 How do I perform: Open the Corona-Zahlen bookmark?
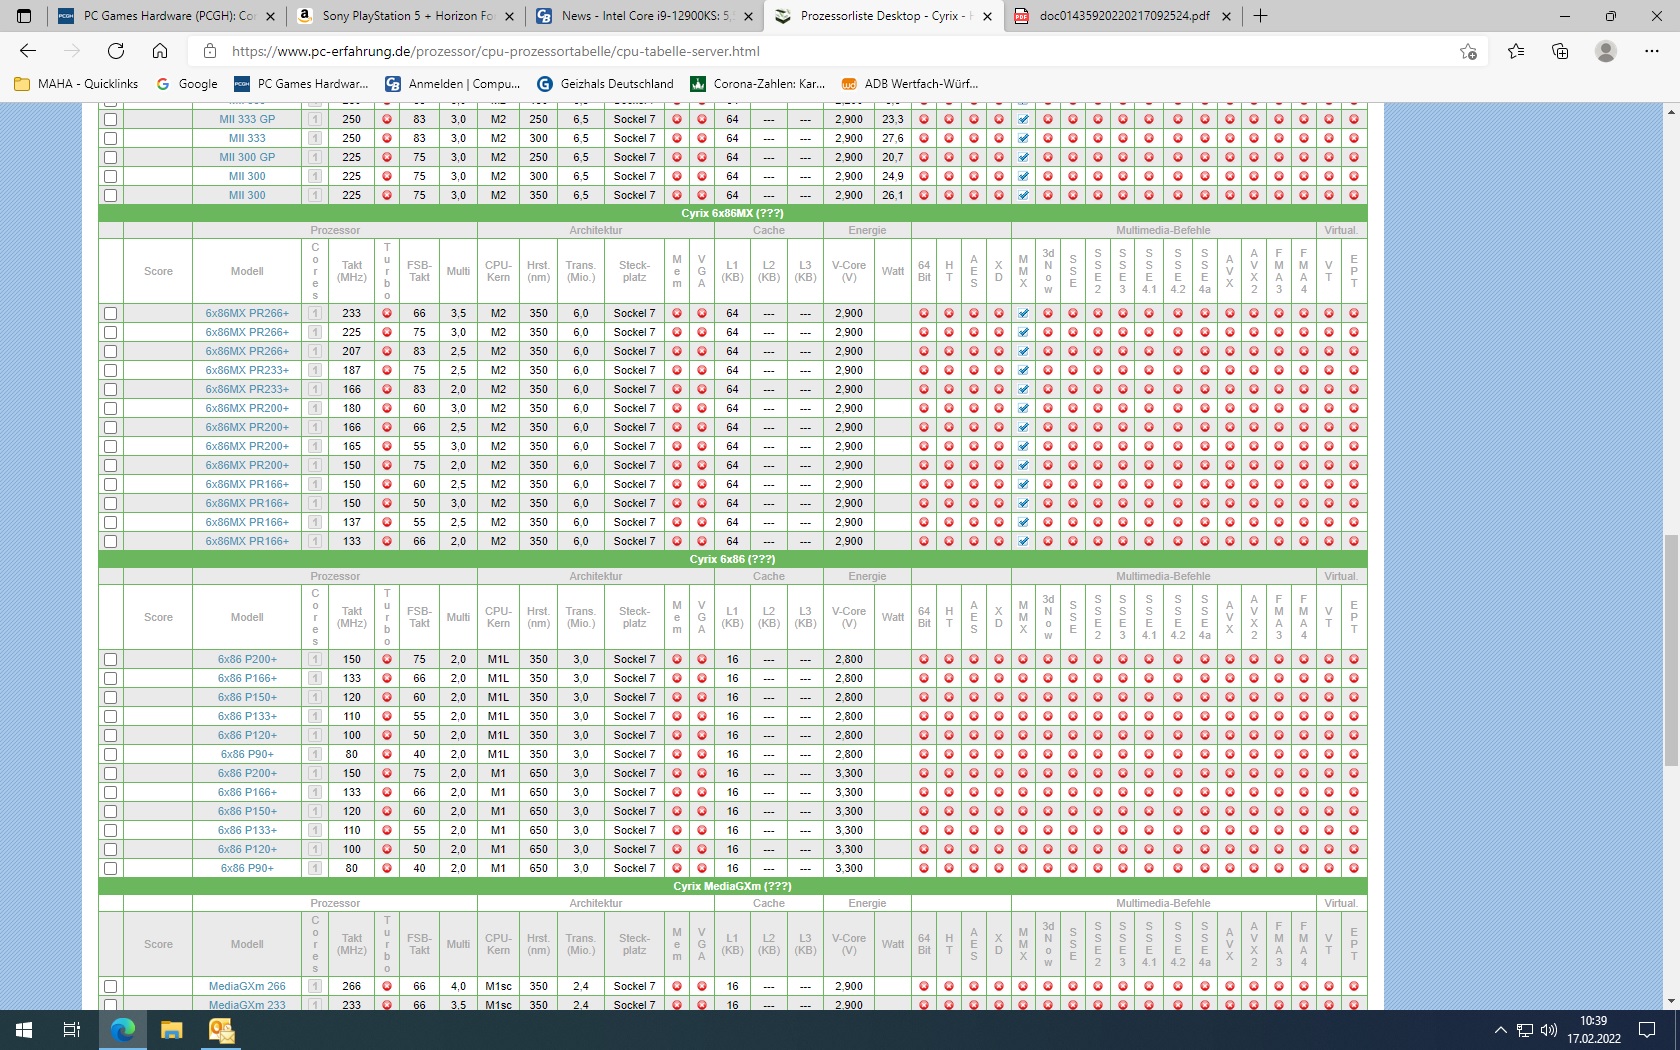[758, 84]
